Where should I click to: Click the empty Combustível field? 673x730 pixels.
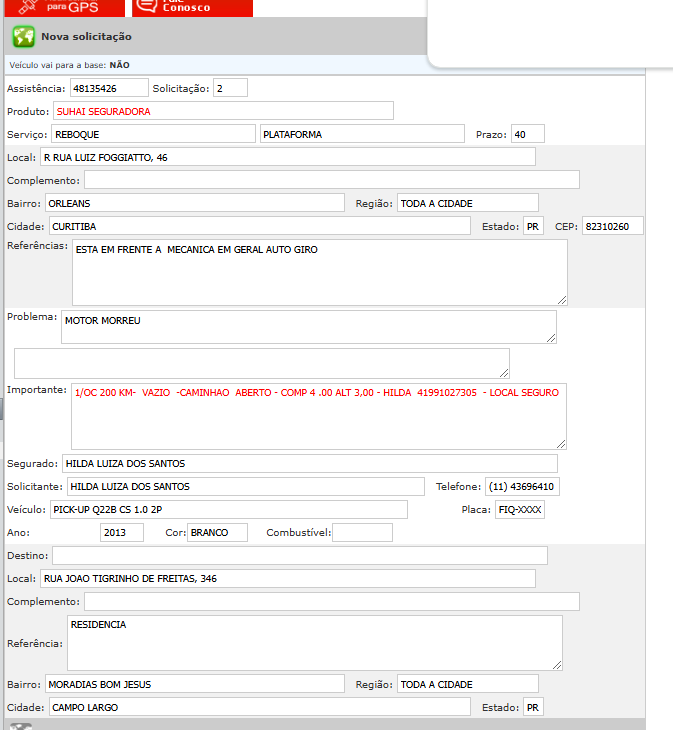(x=363, y=532)
